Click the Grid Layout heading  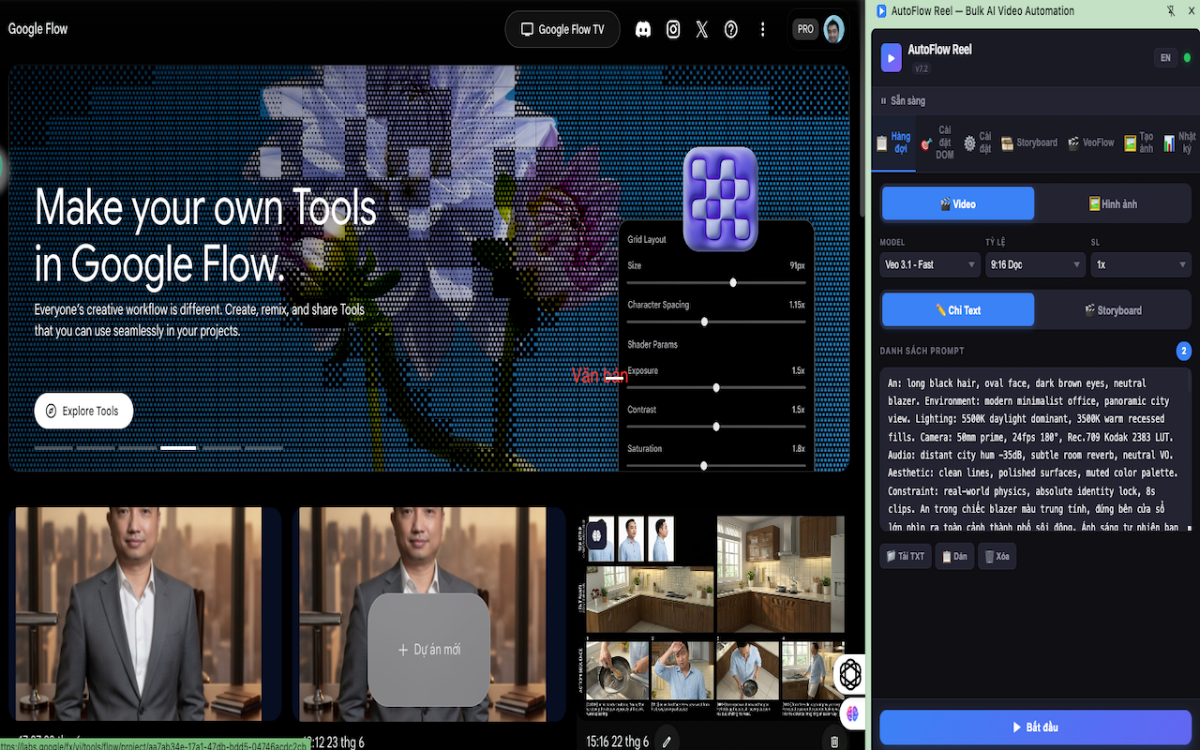tap(647, 240)
